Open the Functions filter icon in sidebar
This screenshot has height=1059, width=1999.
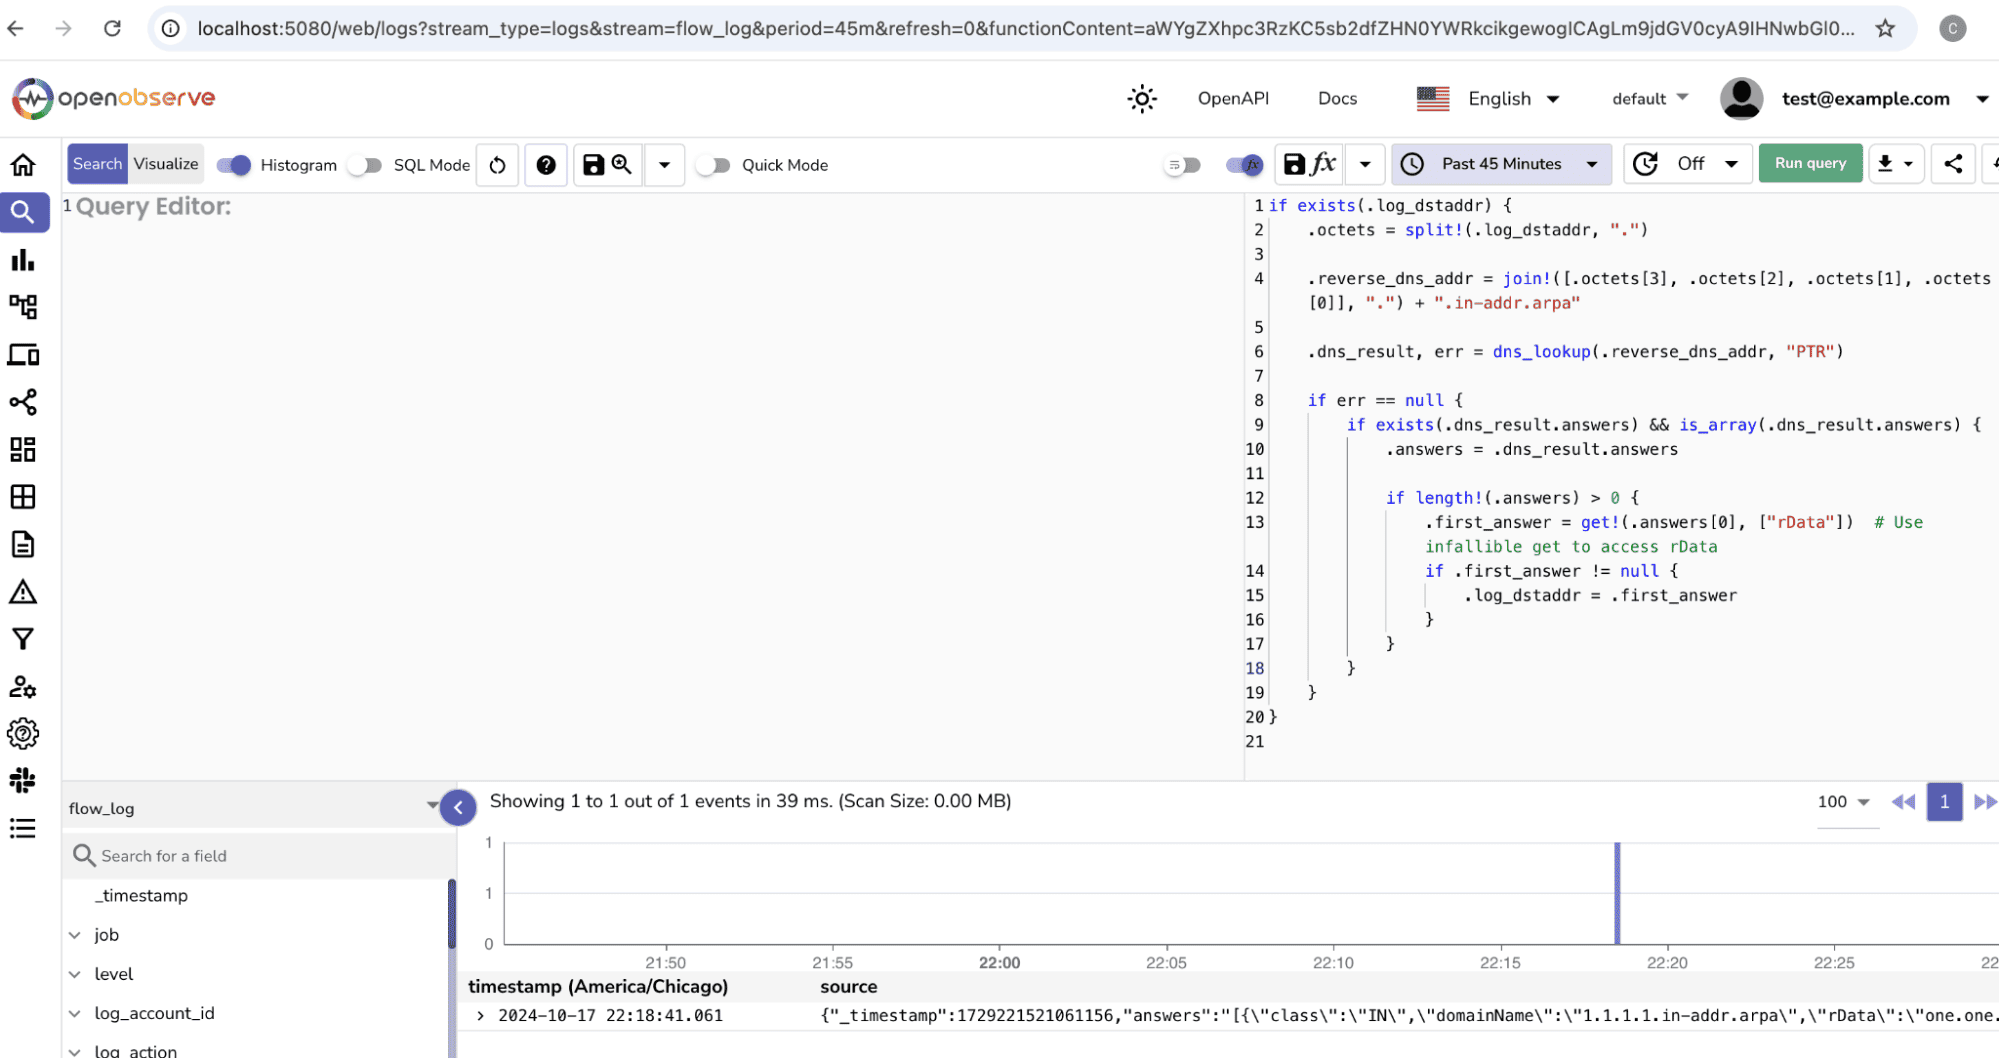coord(24,639)
